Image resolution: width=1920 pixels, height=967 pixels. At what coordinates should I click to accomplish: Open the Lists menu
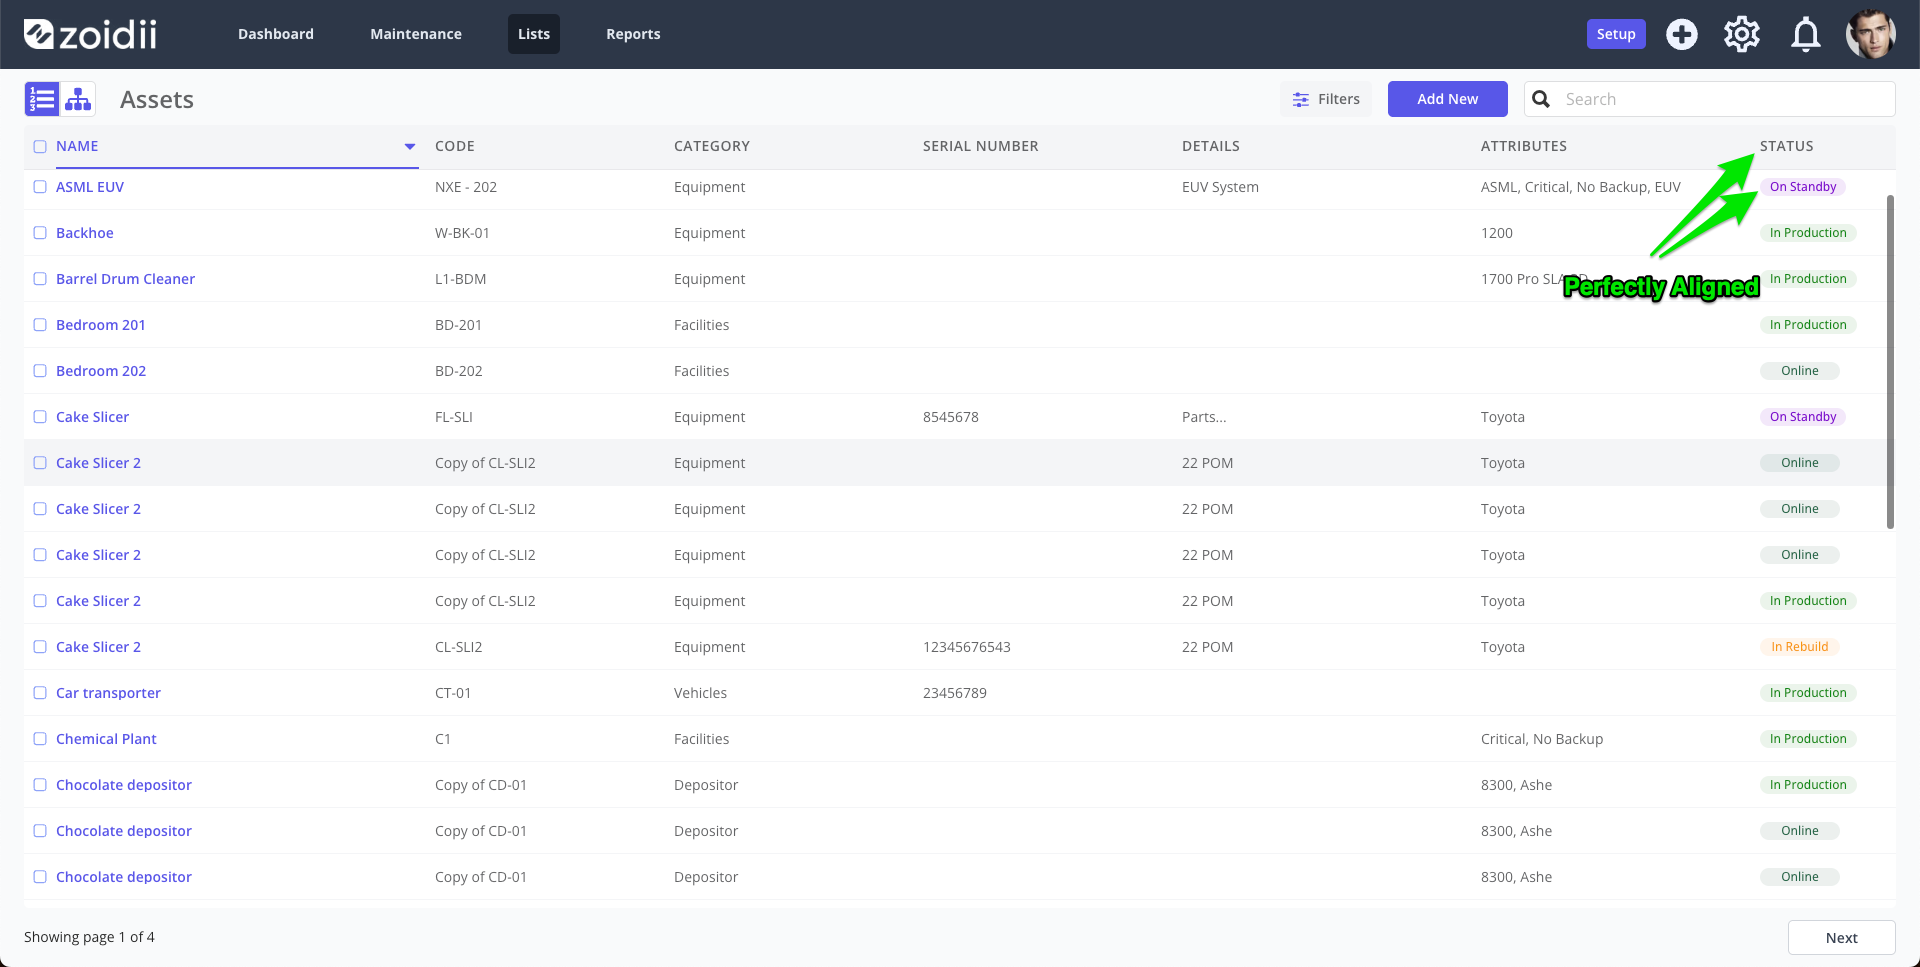point(534,34)
